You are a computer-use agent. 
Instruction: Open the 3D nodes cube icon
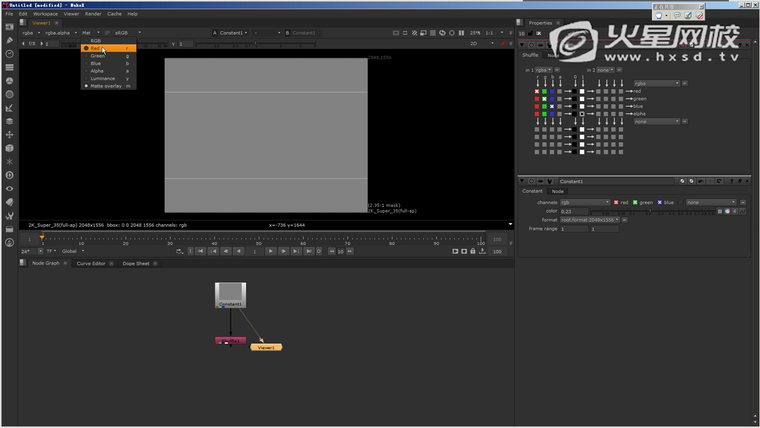pyautogui.click(x=9, y=148)
